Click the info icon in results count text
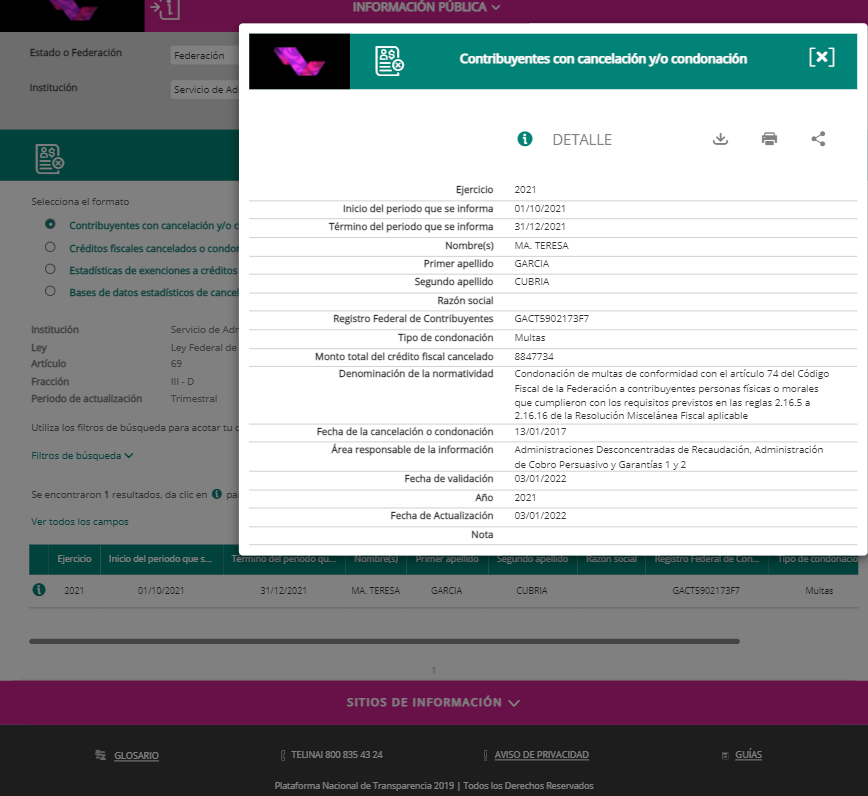Image resolution: width=868 pixels, height=796 pixels. pos(217,493)
